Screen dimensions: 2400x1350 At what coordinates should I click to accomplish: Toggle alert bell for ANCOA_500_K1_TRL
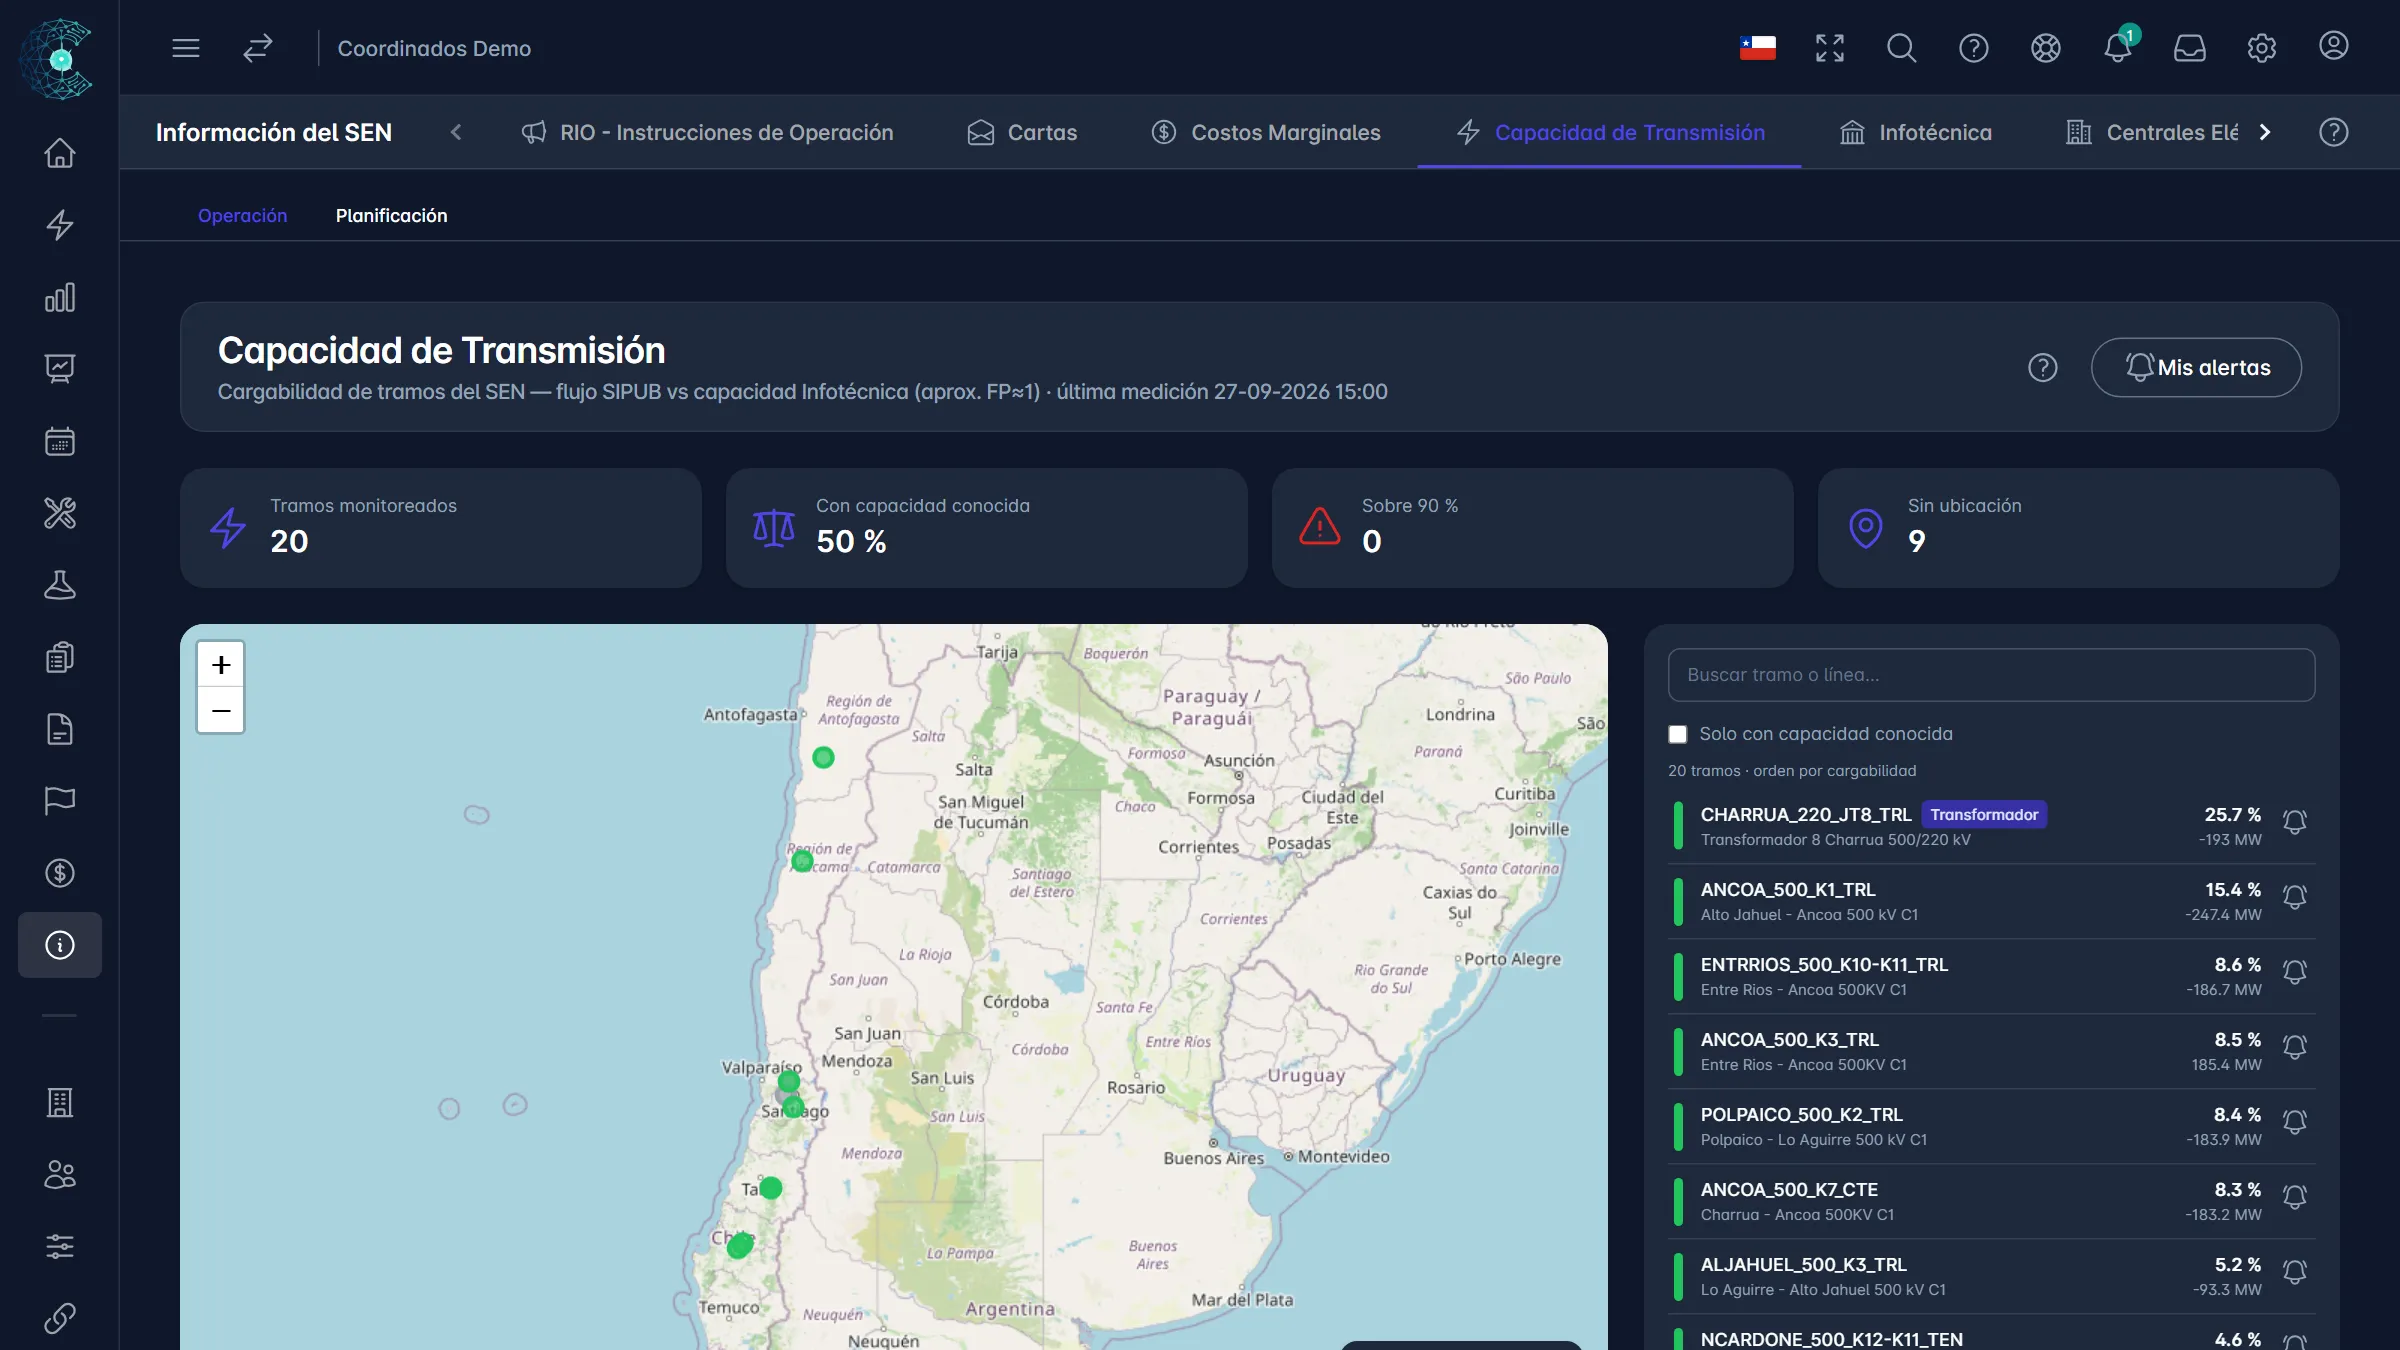[2295, 897]
